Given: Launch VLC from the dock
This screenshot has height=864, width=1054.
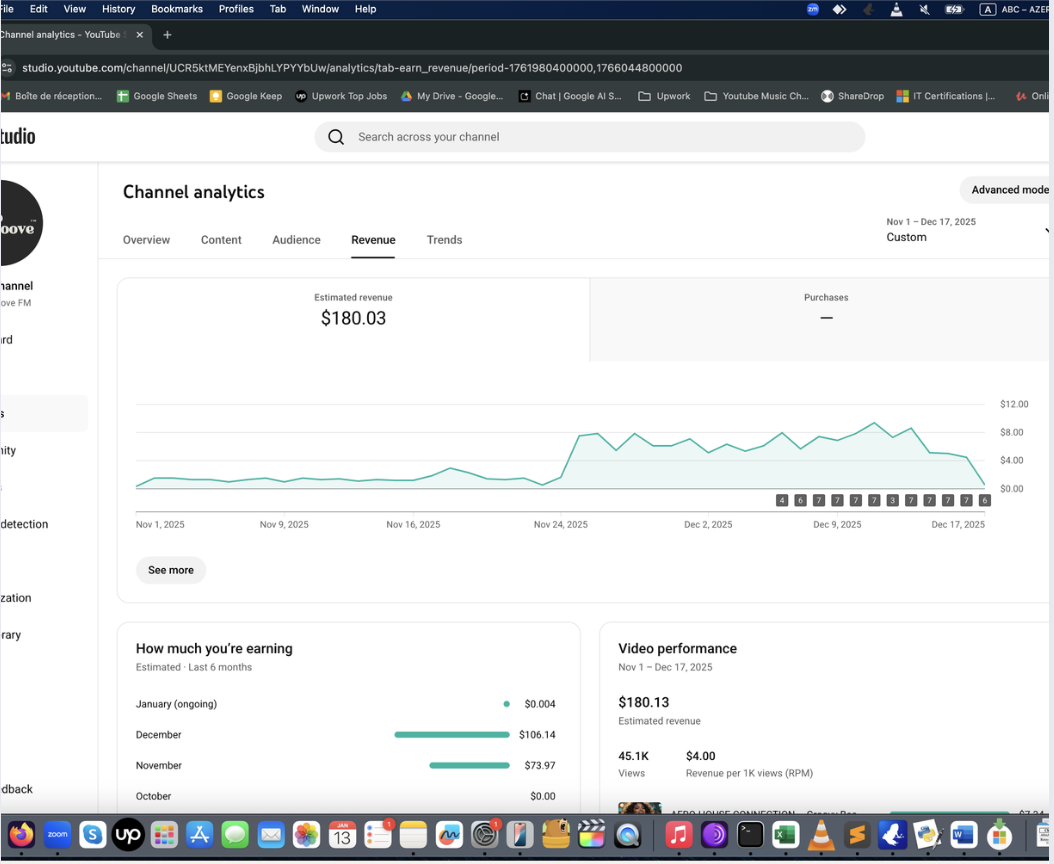Looking at the screenshot, I should pos(820,834).
